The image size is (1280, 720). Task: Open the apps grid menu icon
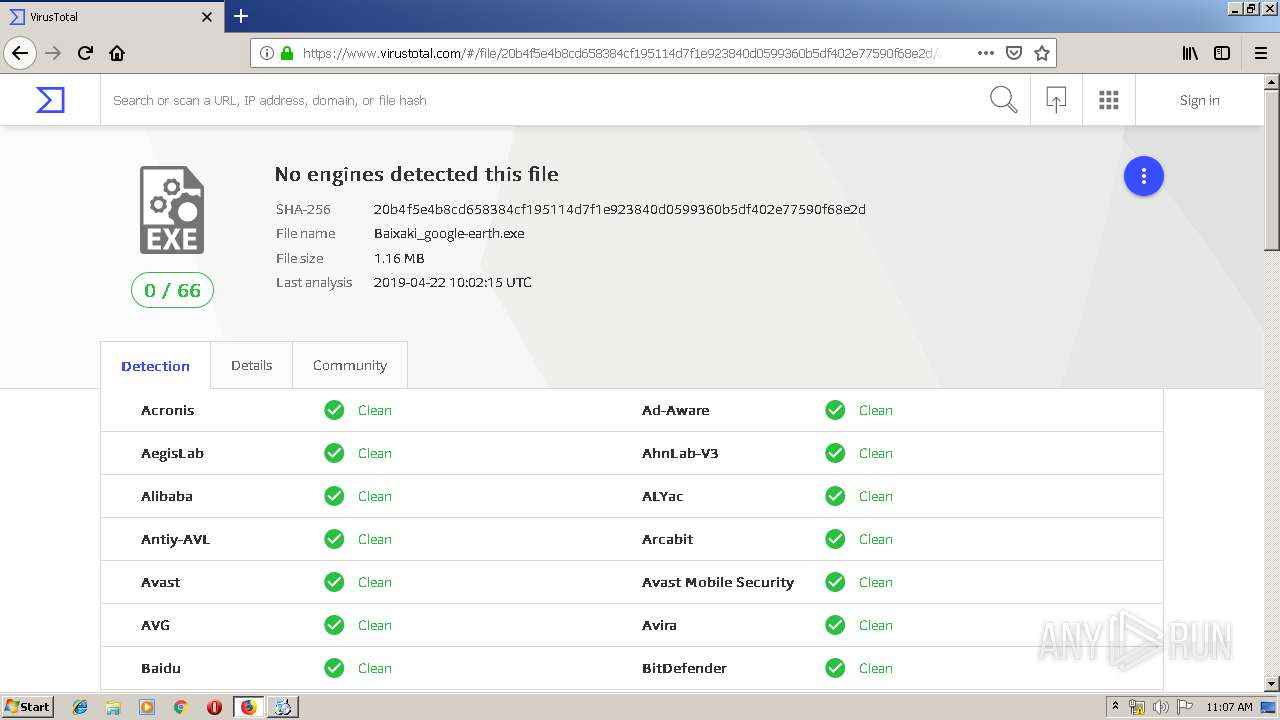coord(1108,100)
